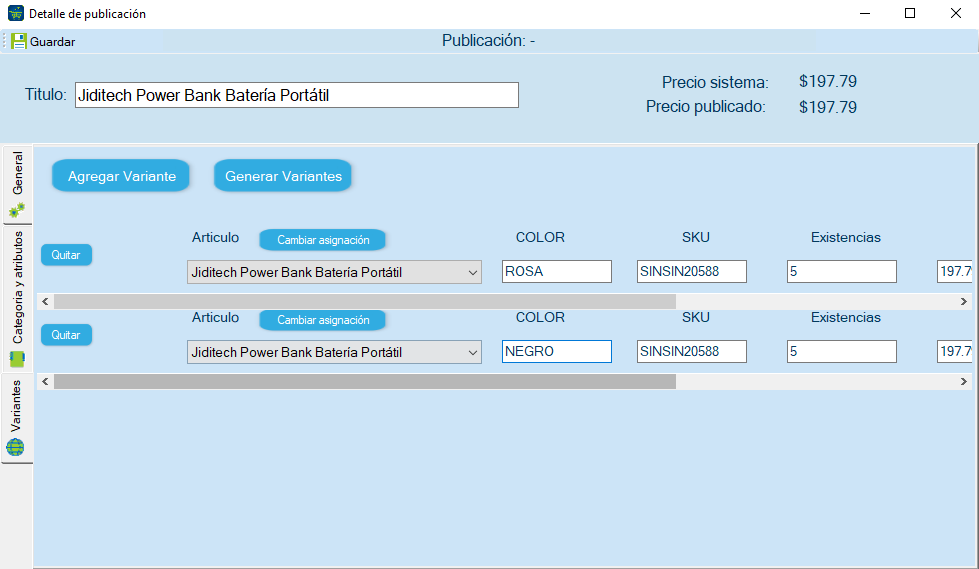Click Existencias label in ROSA variant row
Image resolution: width=979 pixels, height=569 pixels.
pos(845,237)
